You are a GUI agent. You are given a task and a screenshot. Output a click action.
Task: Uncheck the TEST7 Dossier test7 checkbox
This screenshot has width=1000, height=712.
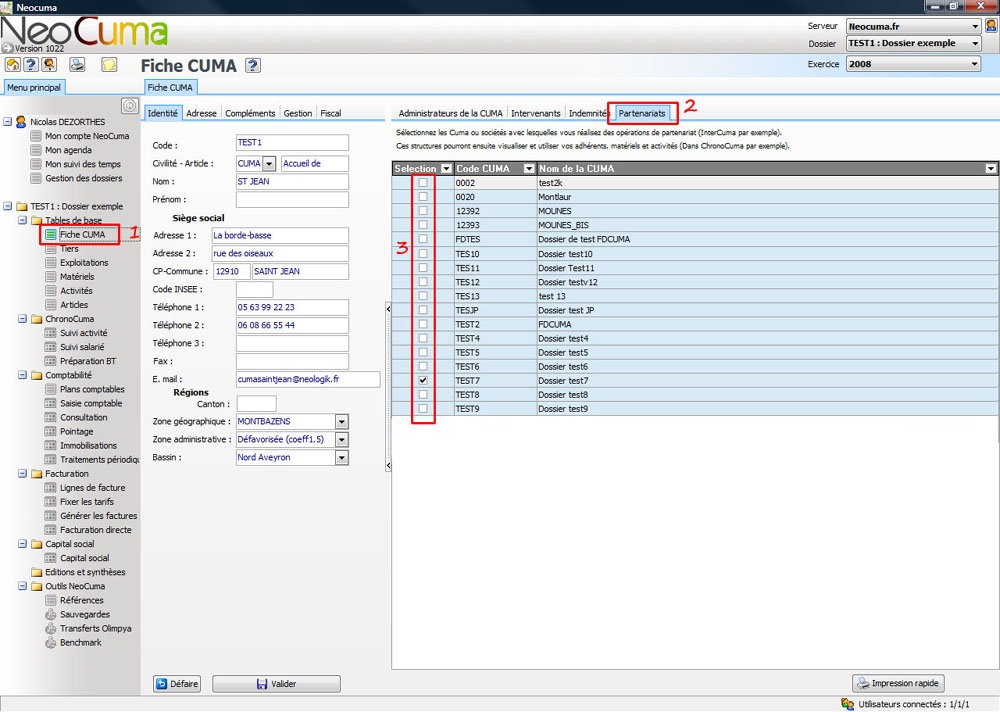click(x=423, y=380)
